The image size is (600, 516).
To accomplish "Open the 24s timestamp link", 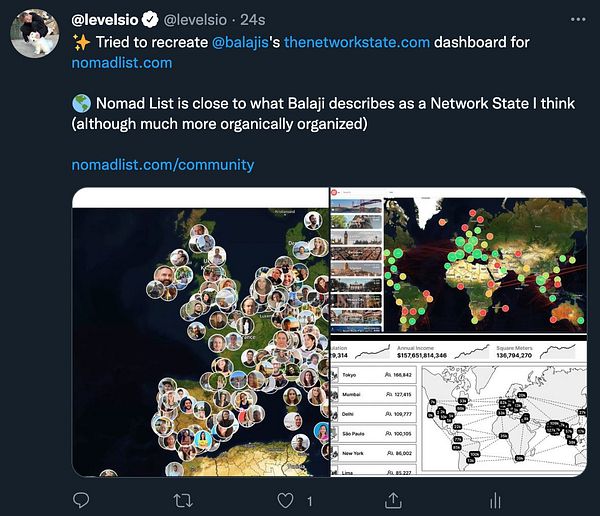I will pos(253,20).
